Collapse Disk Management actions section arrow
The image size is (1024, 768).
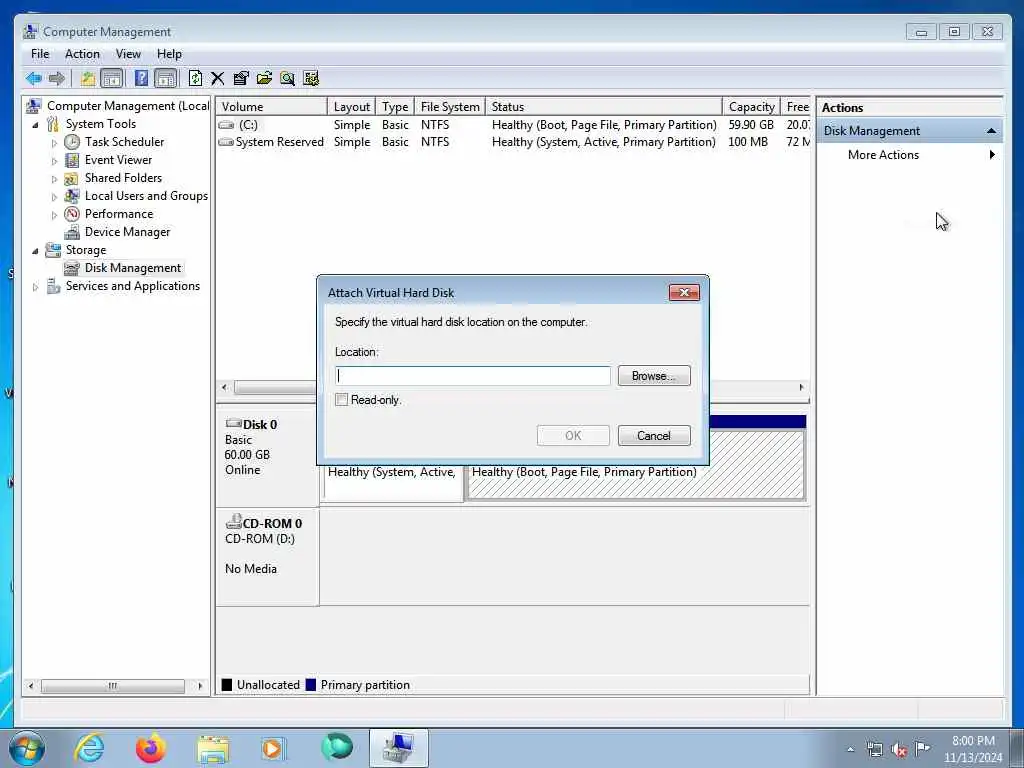point(991,131)
